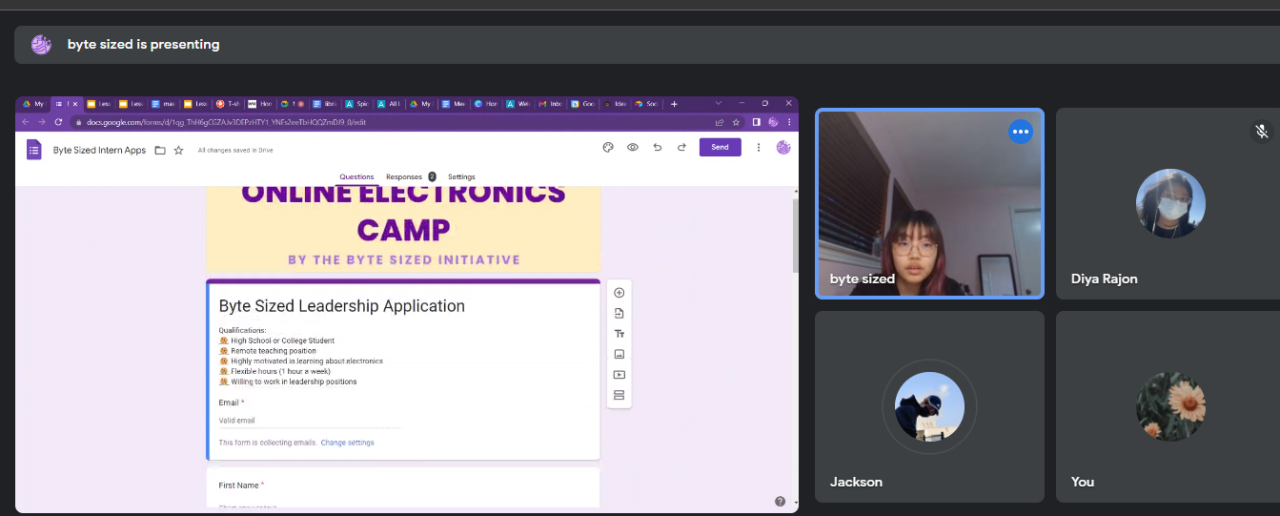Switch to the Inbc Gmail browser tab
The width and height of the screenshot is (1280, 516).
pyautogui.click(x=551, y=104)
